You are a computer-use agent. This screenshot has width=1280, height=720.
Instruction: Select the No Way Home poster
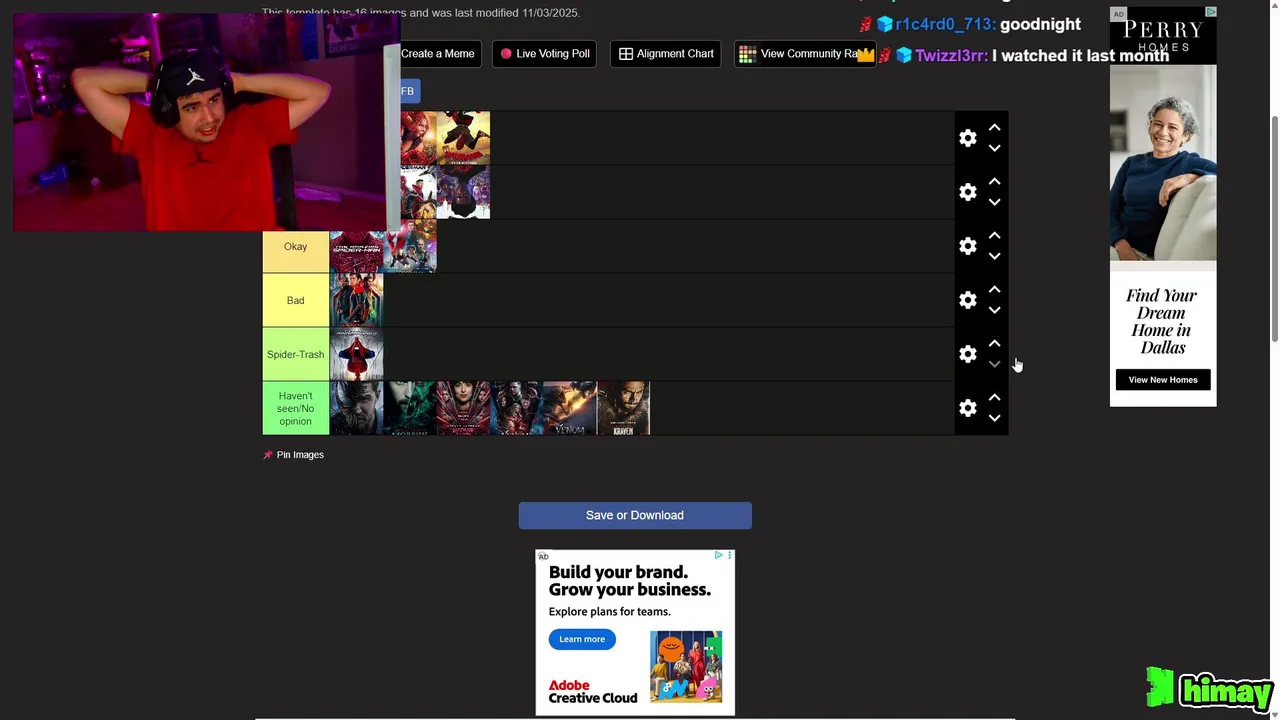tap(418, 192)
